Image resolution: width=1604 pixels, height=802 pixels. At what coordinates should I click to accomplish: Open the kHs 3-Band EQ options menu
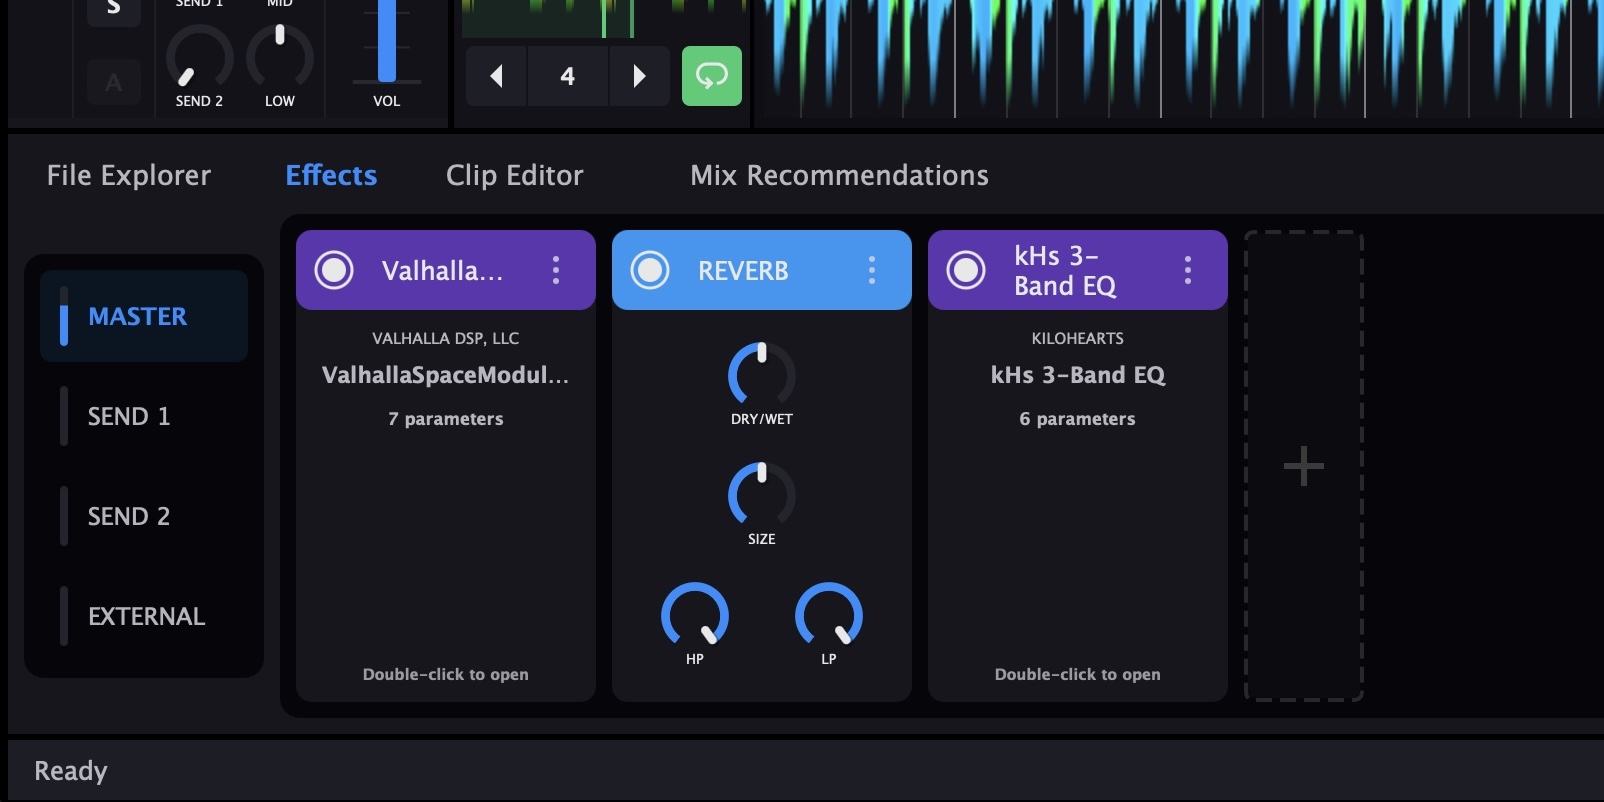pos(1188,270)
